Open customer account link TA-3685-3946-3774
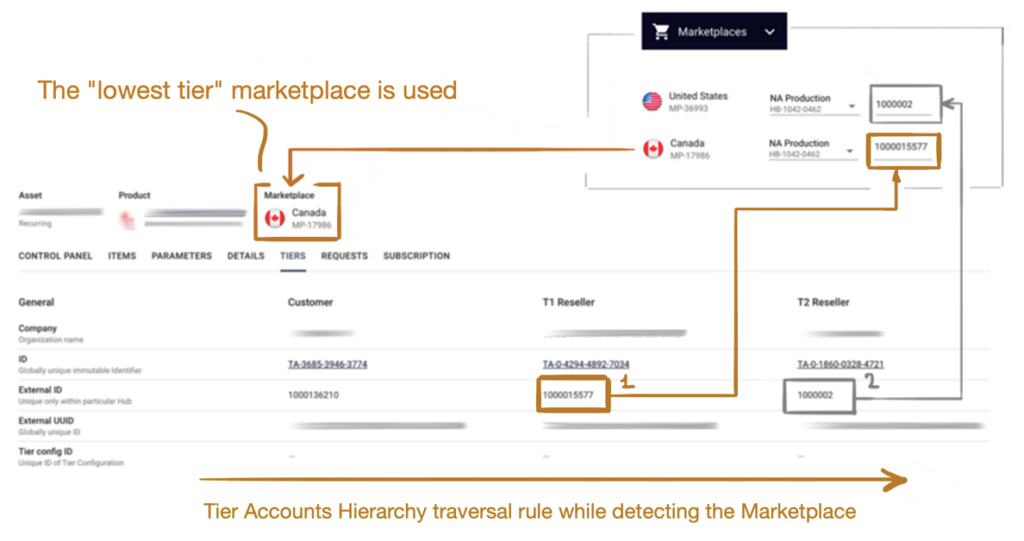 327,365
